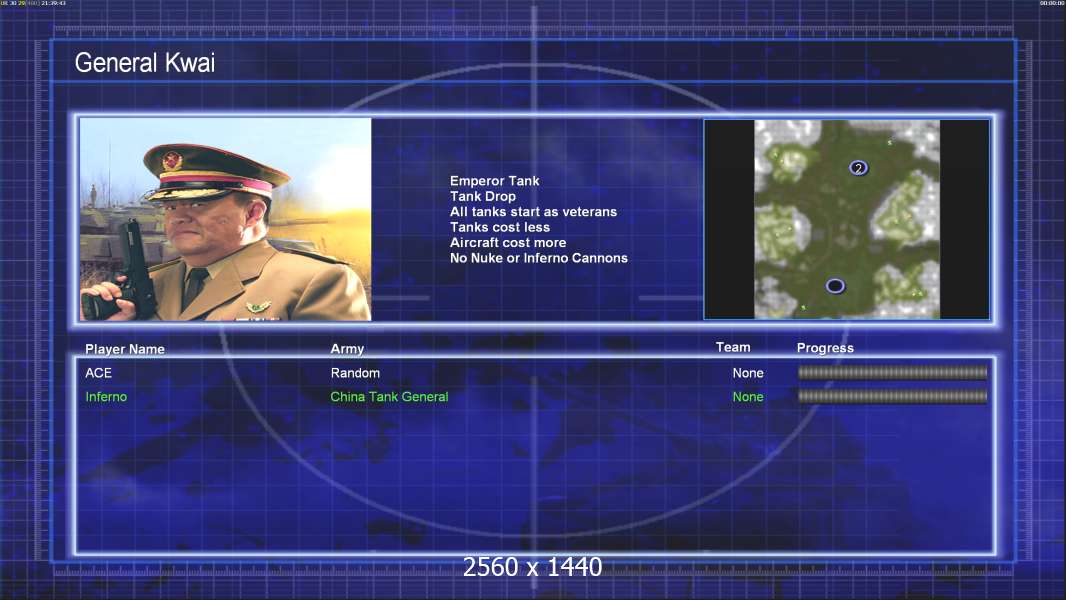
Task: Click 'Tanks cost less' line
Action: point(500,227)
